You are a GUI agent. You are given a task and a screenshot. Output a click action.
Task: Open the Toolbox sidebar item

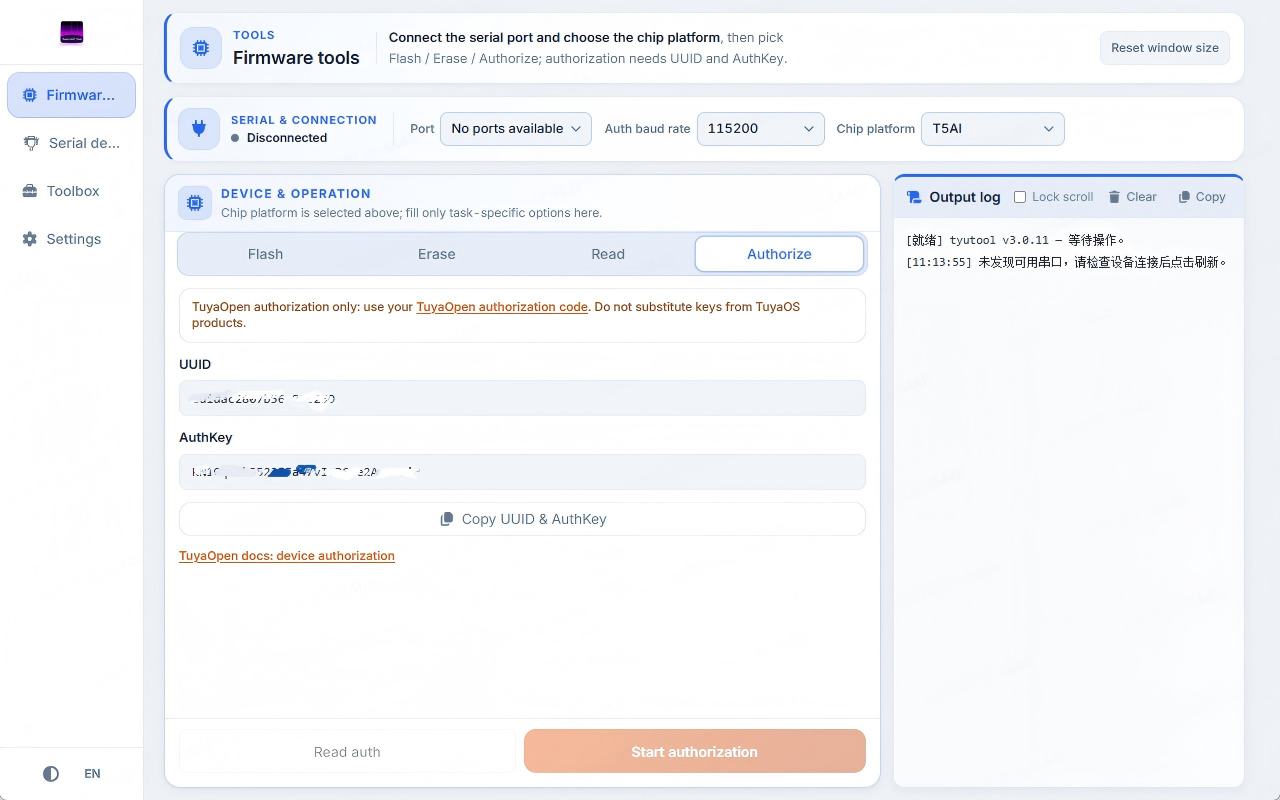pos(71,191)
